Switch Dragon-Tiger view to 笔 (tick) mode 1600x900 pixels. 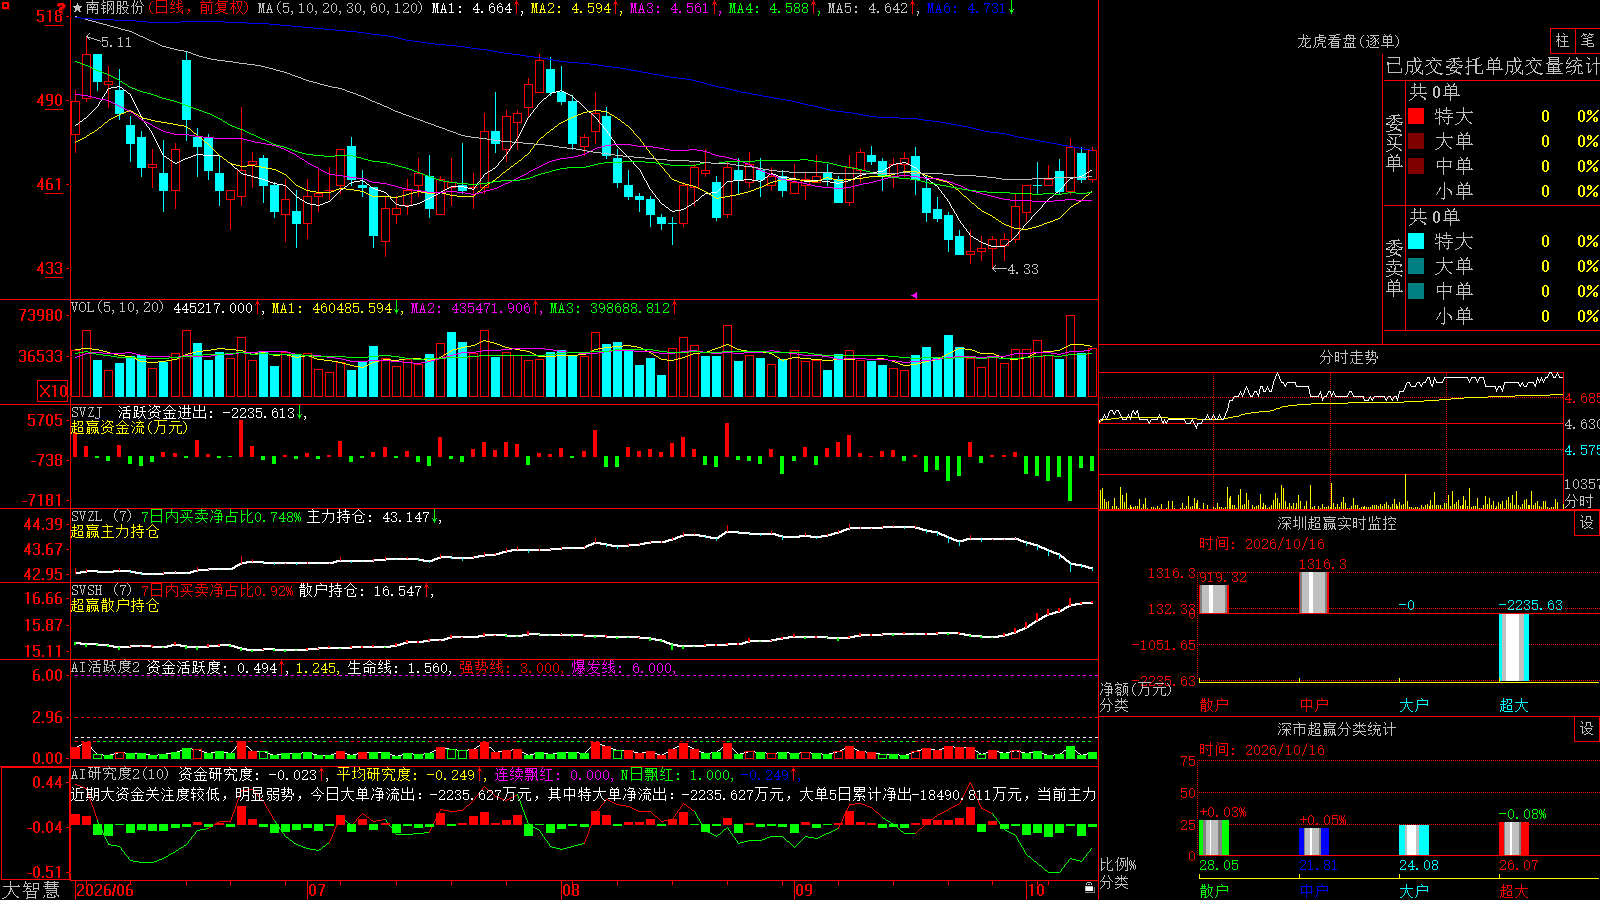(1587, 40)
